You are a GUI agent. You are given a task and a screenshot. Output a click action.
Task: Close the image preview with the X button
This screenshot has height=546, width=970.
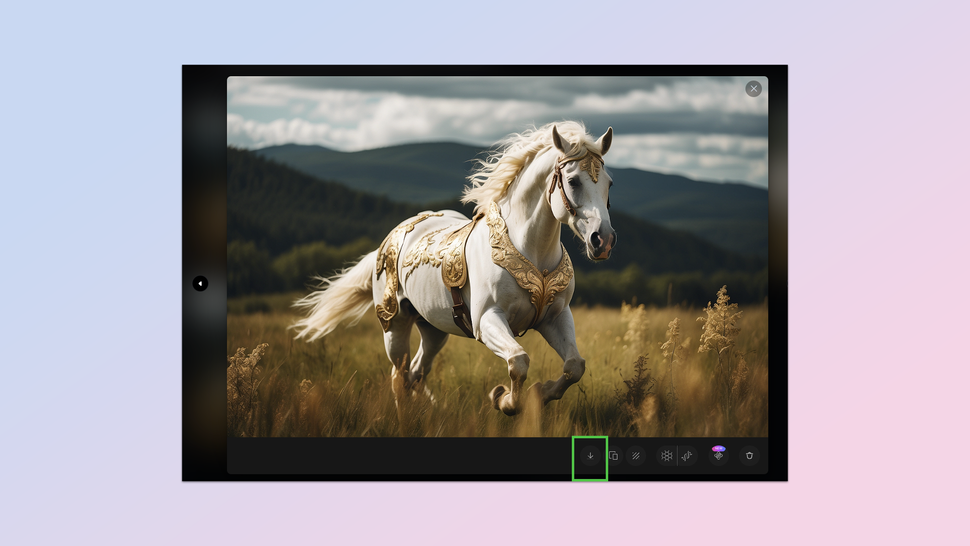tap(753, 89)
